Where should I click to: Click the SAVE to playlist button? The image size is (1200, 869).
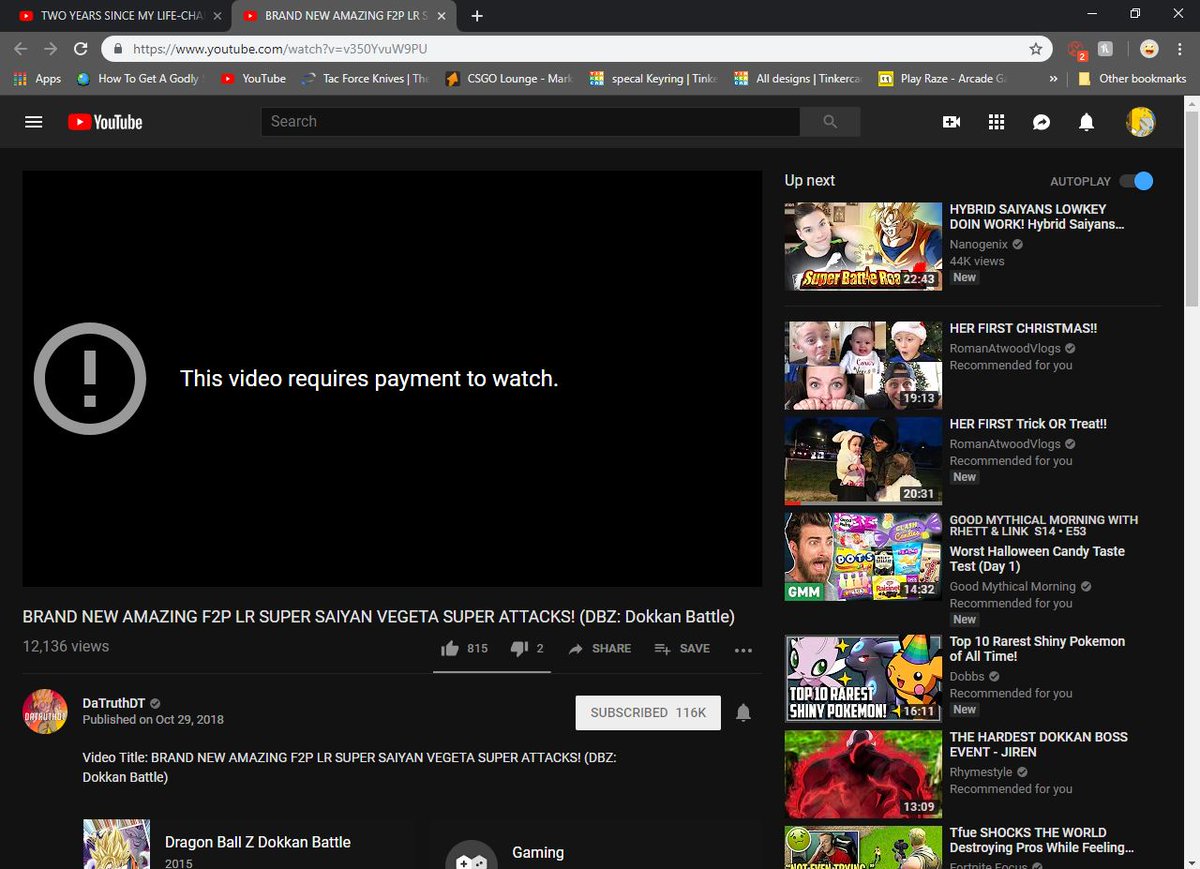point(682,648)
